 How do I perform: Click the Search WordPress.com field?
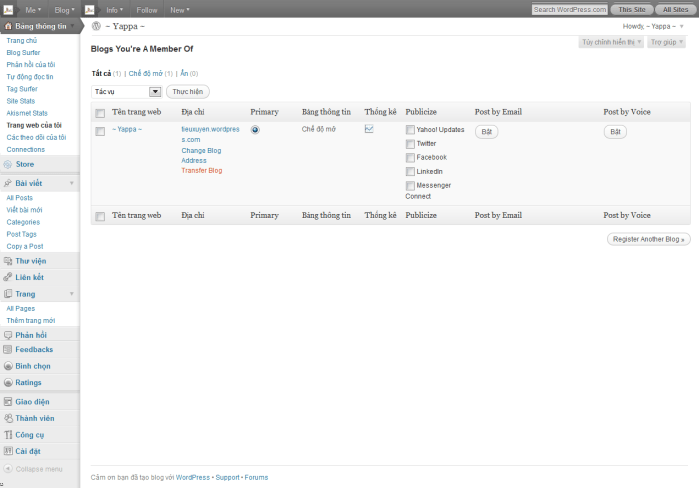pos(569,9)
